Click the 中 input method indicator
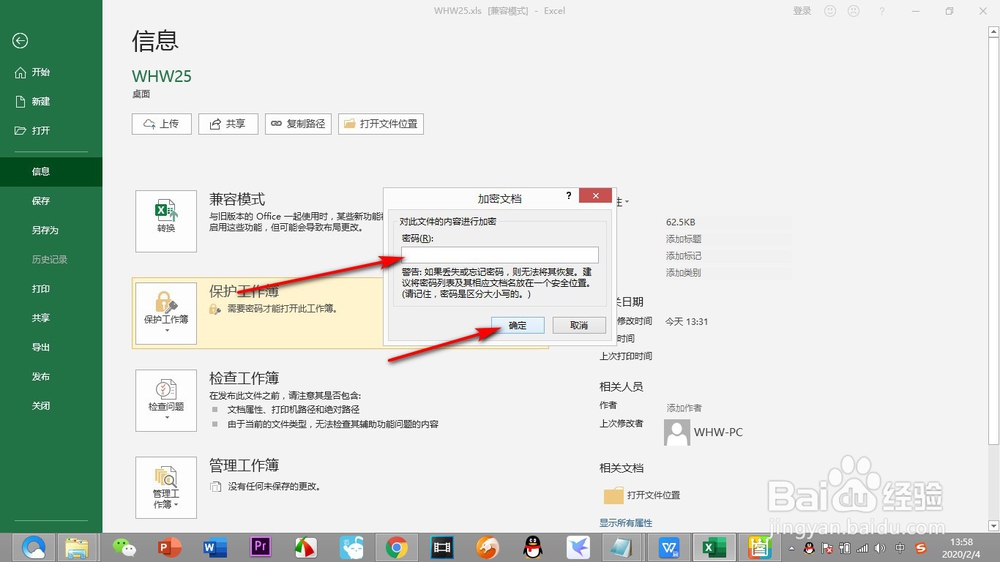The width and height of the screenshot is (1000, 562). pyautogui.click(x=900, y=549)
